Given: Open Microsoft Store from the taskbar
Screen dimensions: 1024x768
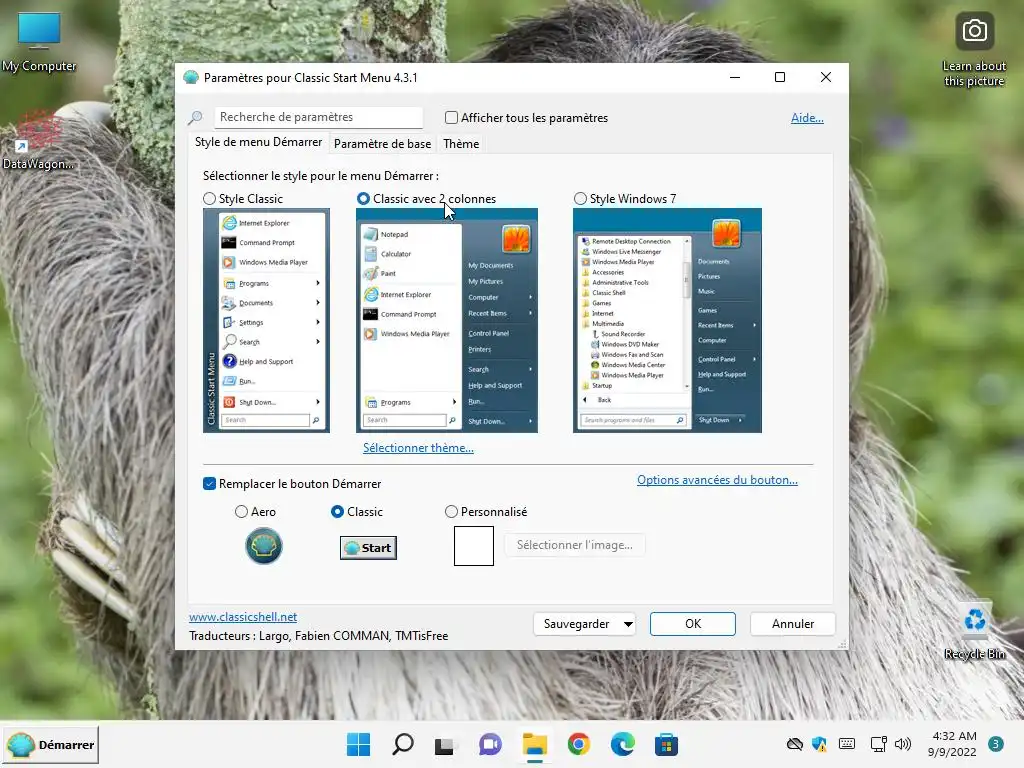Looking at the screenshot, I should 666,744.
